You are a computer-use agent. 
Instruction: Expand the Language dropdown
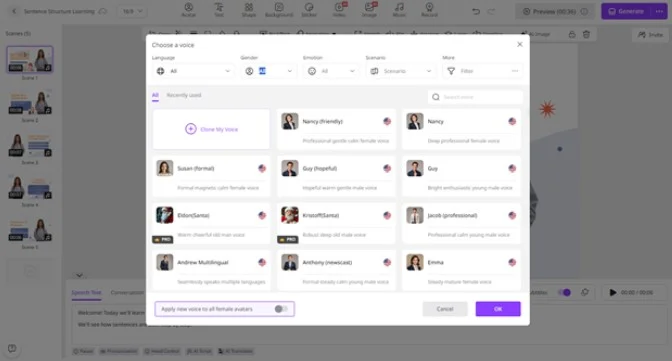pyautogui.click(x=193, y=71)
